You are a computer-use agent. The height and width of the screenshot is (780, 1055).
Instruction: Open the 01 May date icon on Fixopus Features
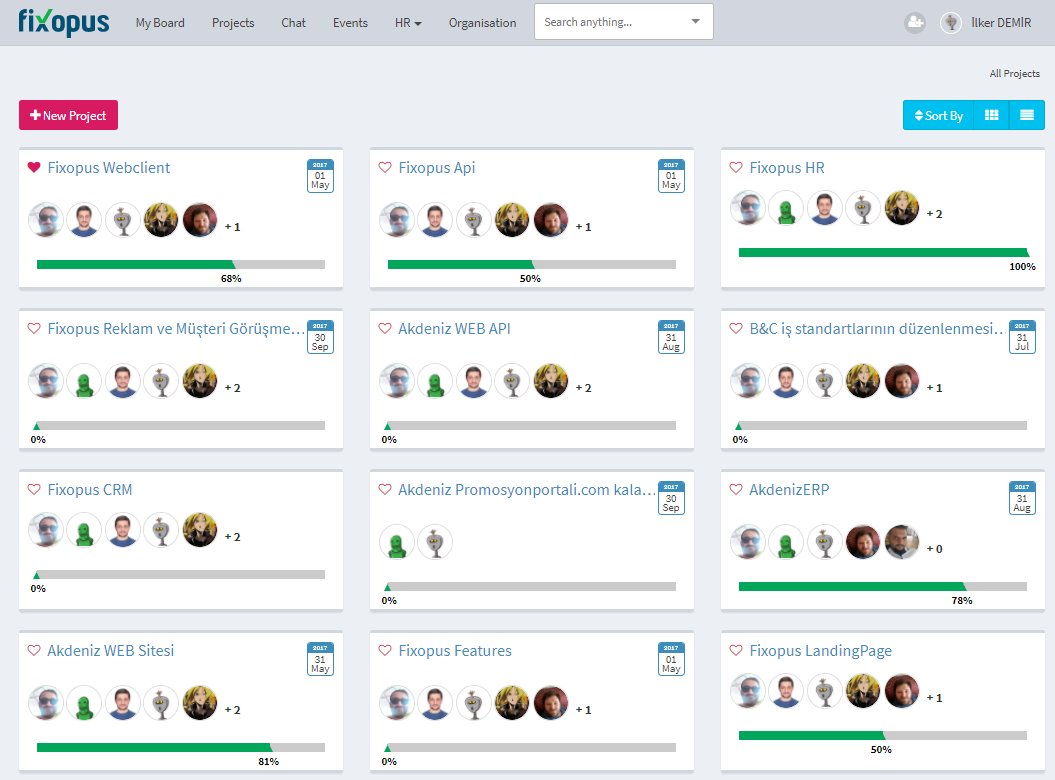point(671,660)
